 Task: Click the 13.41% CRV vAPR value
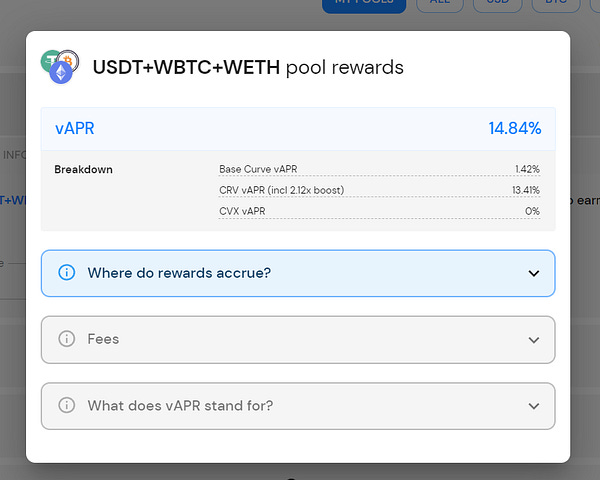point(526,190)
